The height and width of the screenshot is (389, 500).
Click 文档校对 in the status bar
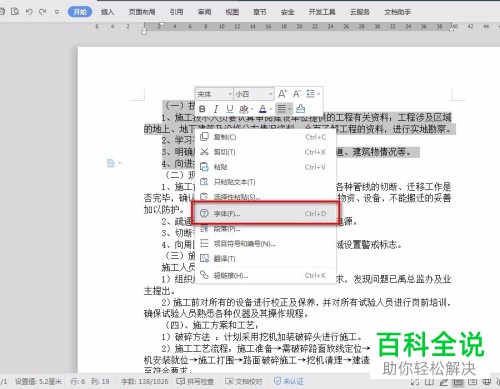tap(244, 381)
